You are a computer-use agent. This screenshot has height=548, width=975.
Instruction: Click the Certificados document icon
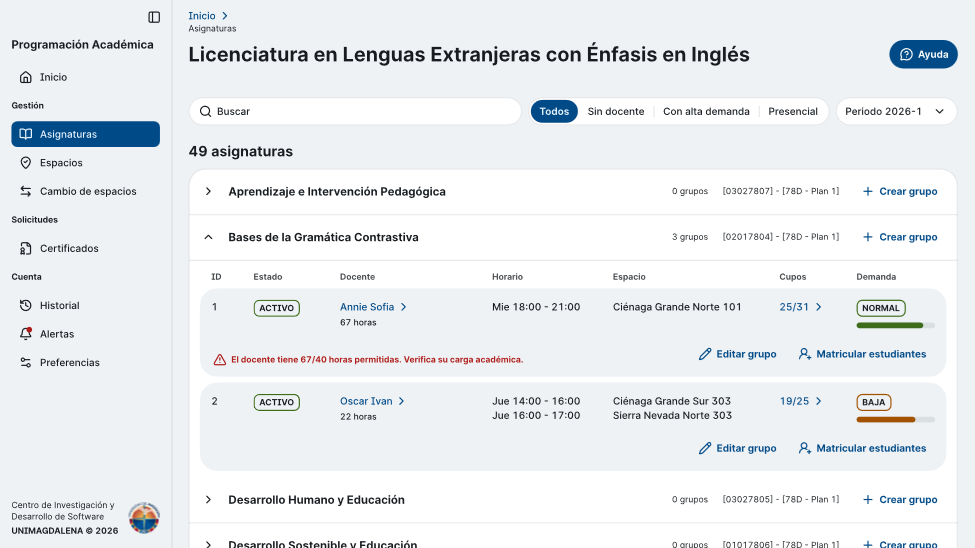coord(25,248)
